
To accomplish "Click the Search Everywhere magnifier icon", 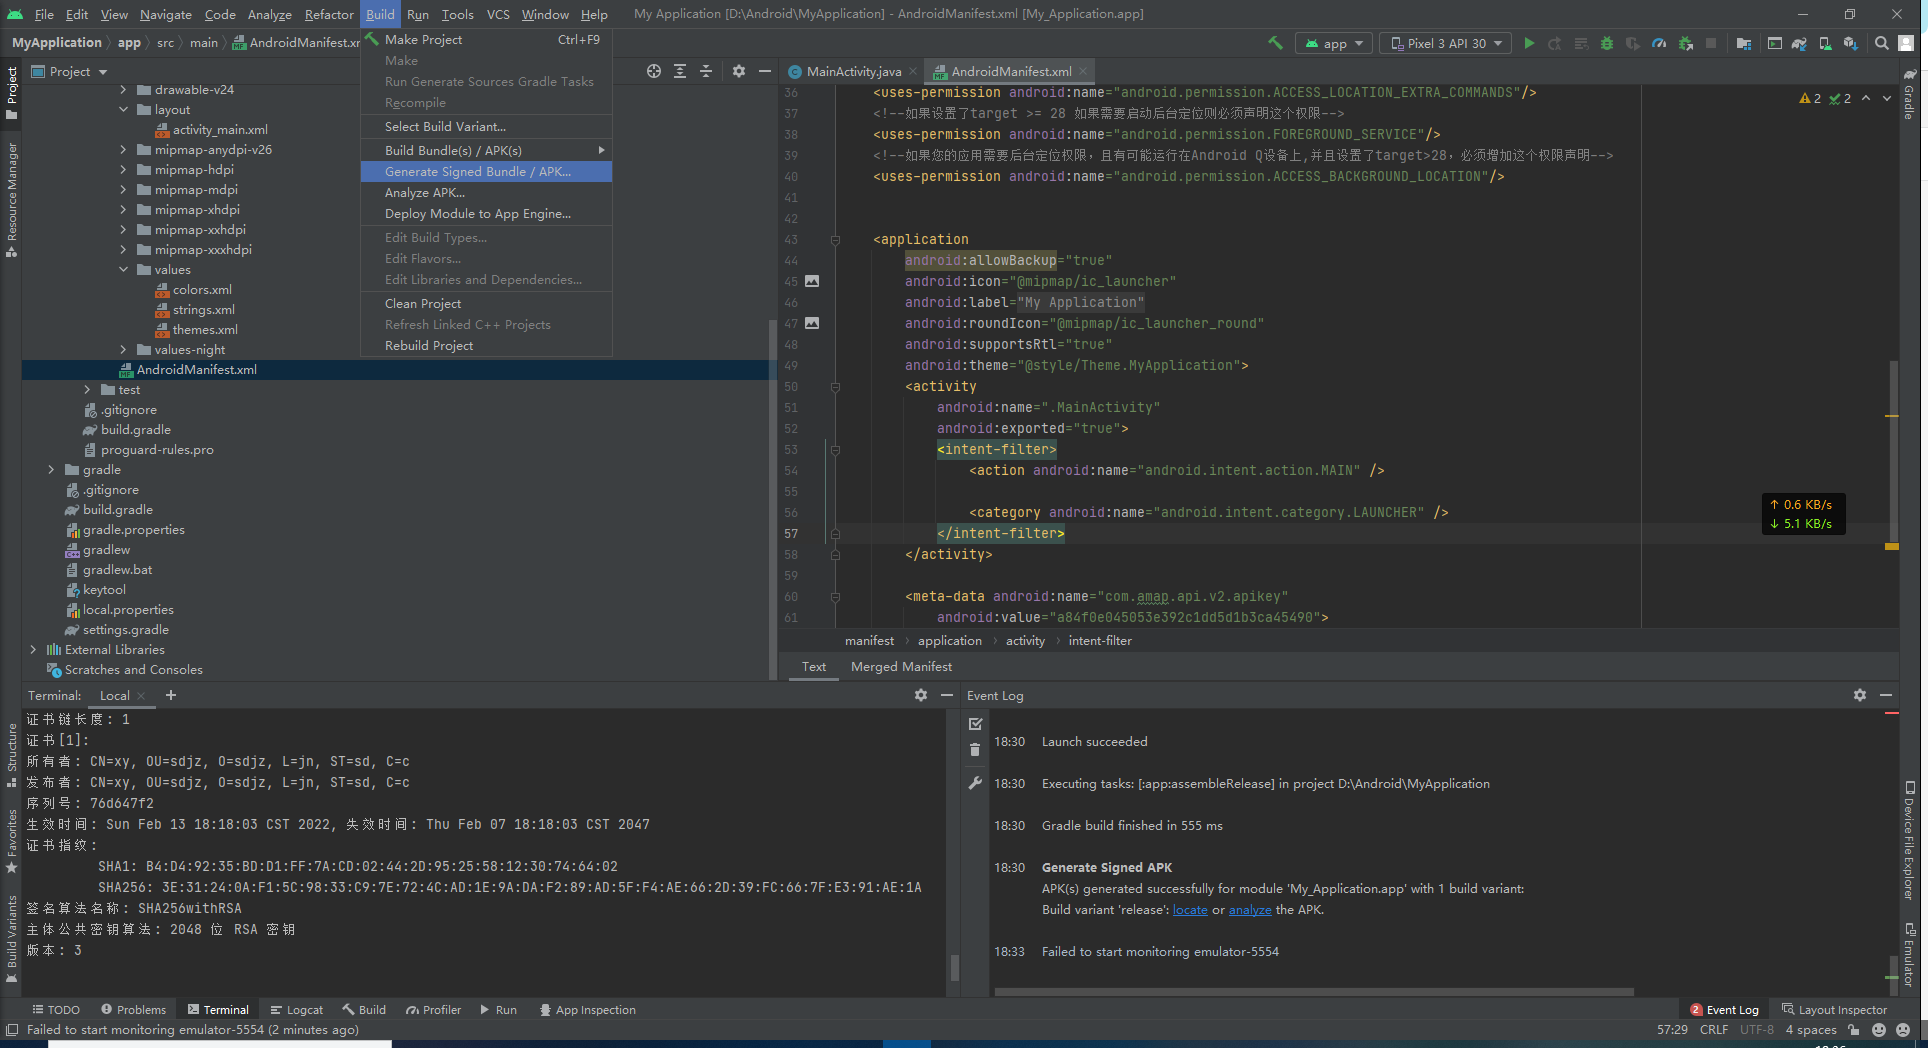I will (x=1882, y=43).
